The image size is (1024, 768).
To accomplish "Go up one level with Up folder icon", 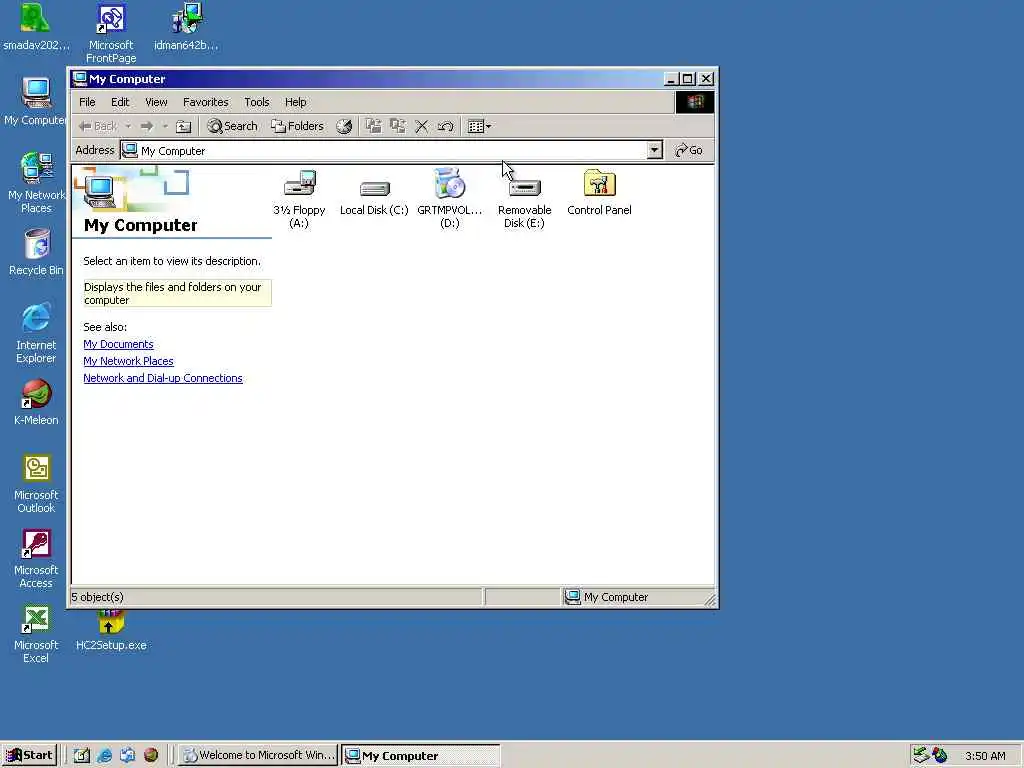I will pos(184,126).
